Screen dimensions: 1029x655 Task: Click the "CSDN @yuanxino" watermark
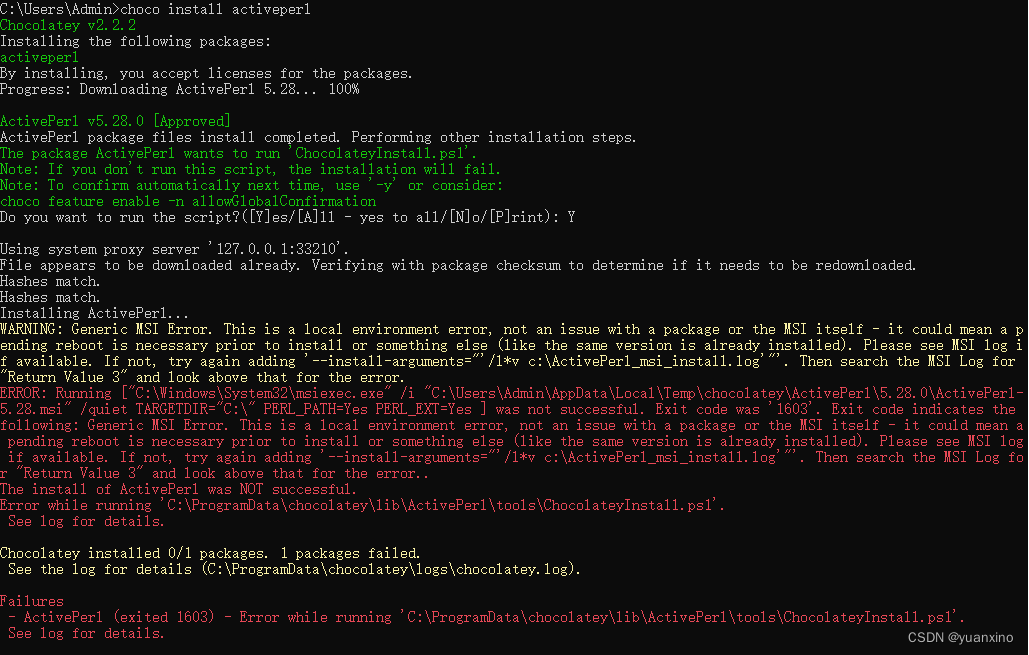pos(960,637)
